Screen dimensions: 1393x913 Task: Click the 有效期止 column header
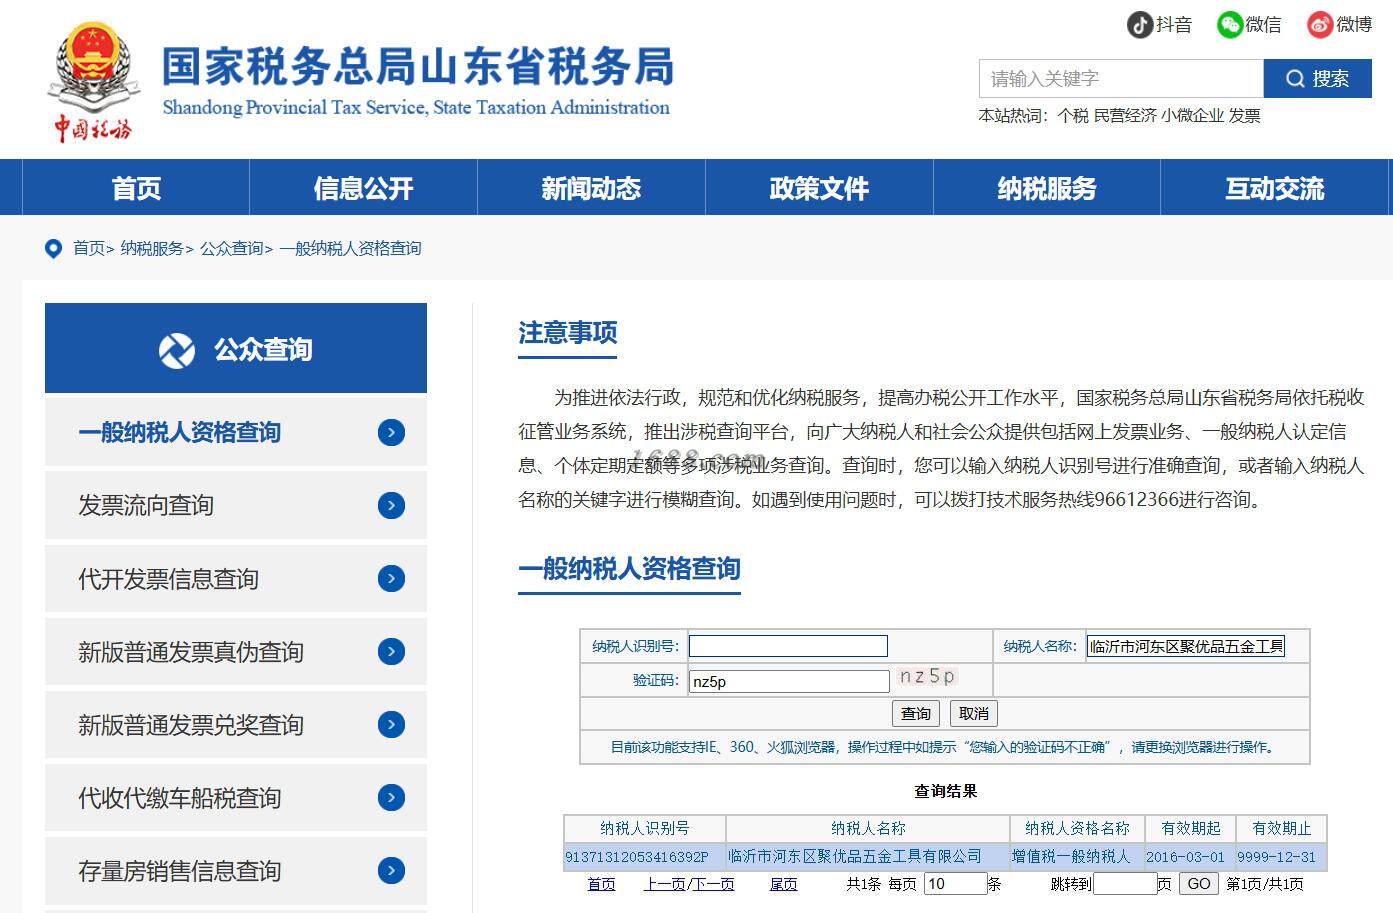click(x=1281, y=828)
